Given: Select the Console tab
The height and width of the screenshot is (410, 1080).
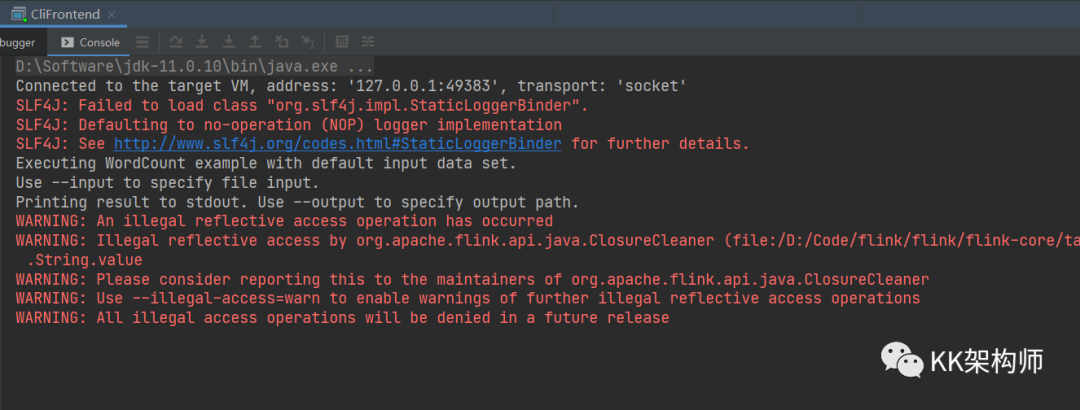Looking at the screenshot, I should pyautogui.click(x=90, y=42).
